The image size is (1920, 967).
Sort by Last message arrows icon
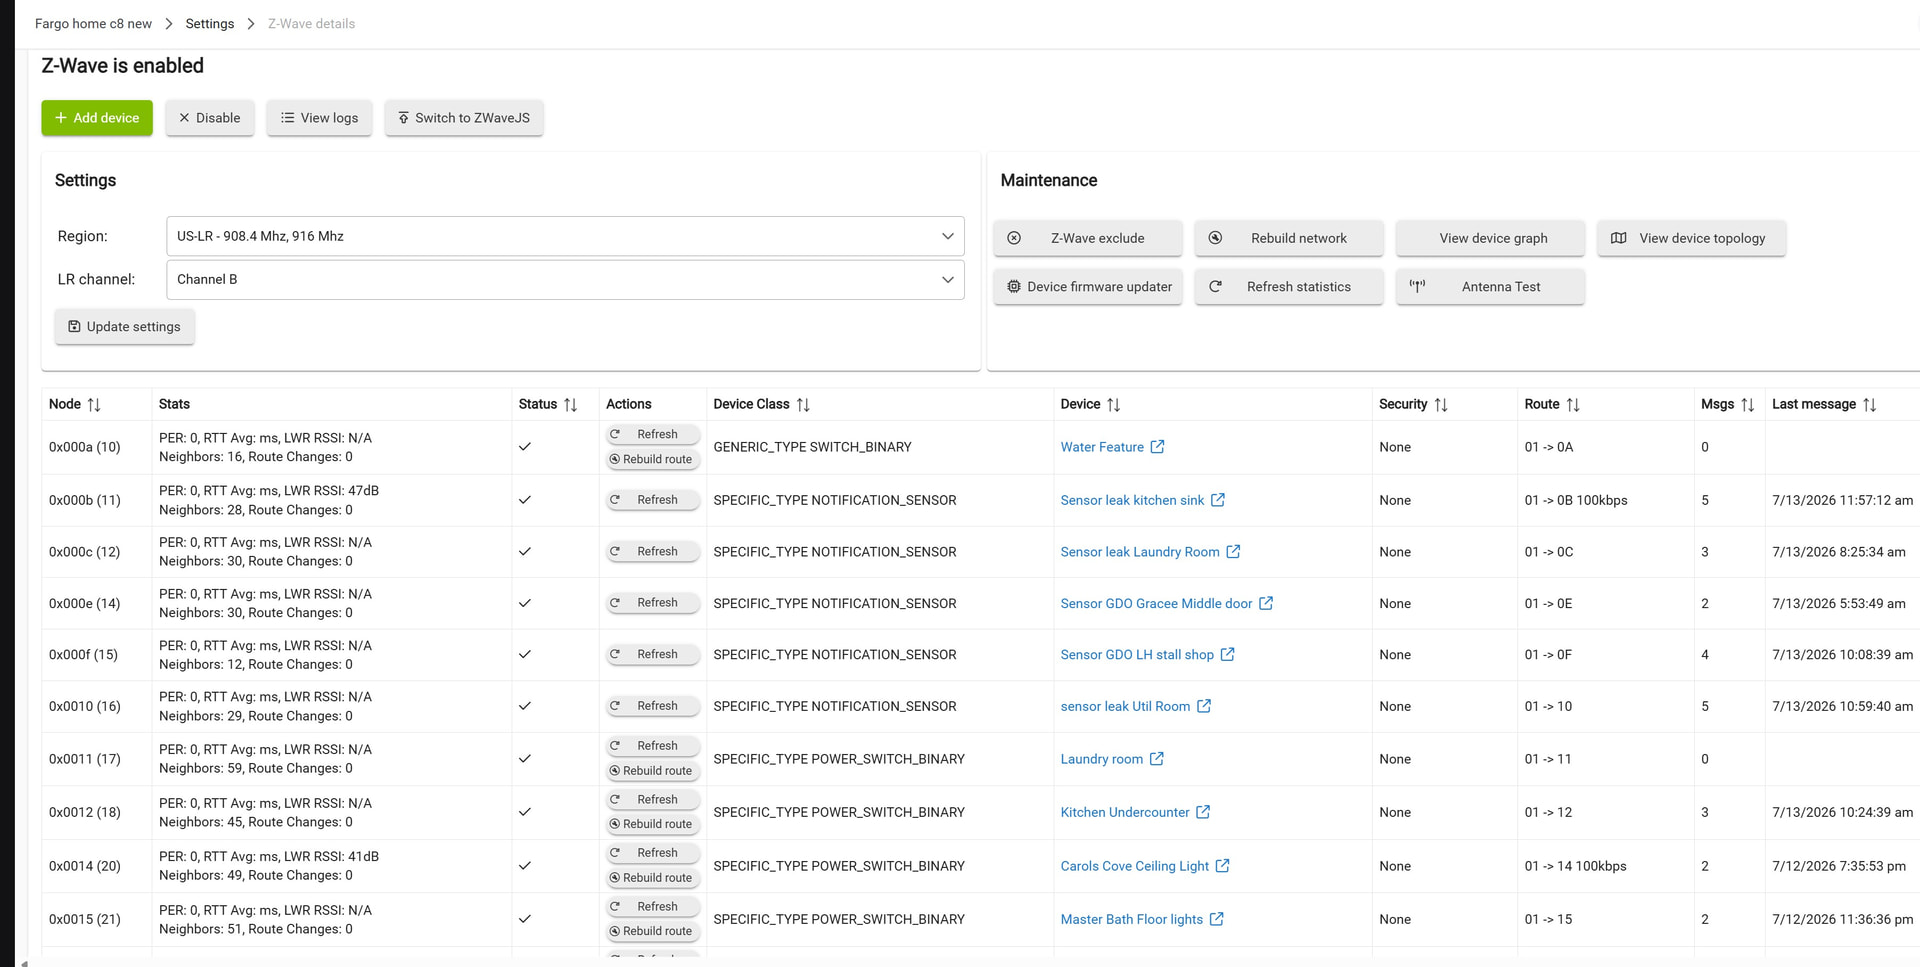pos(1870,404)
